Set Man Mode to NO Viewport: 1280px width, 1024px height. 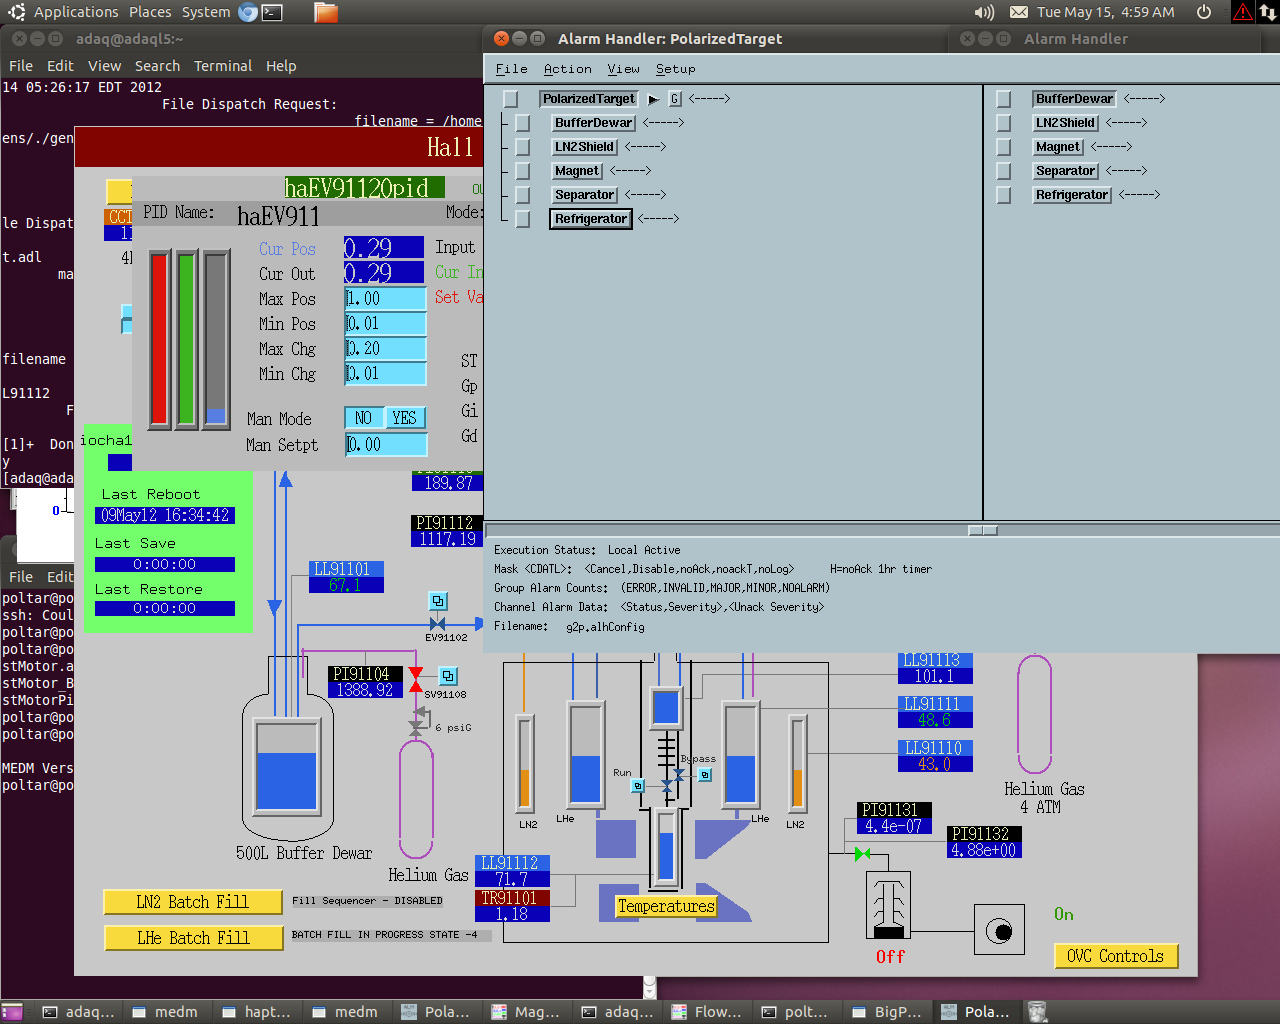(364, 418)
